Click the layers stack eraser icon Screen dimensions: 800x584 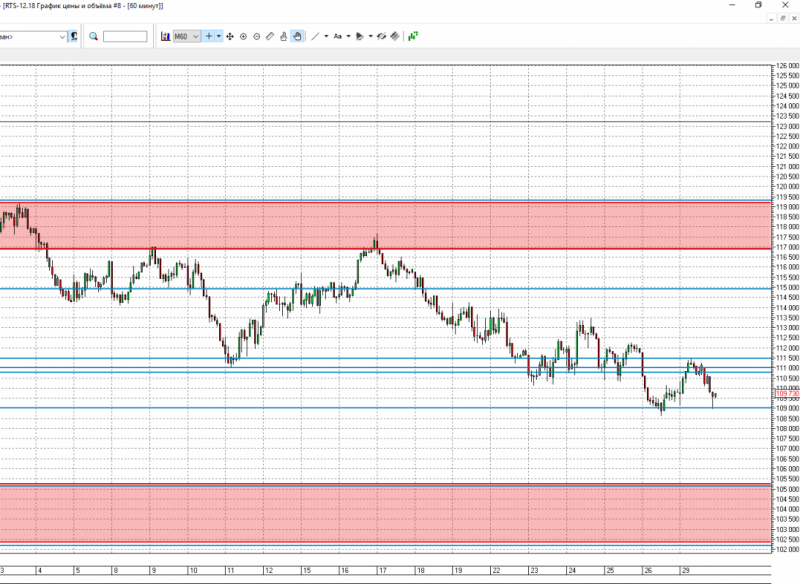click(x=395, y=36)
